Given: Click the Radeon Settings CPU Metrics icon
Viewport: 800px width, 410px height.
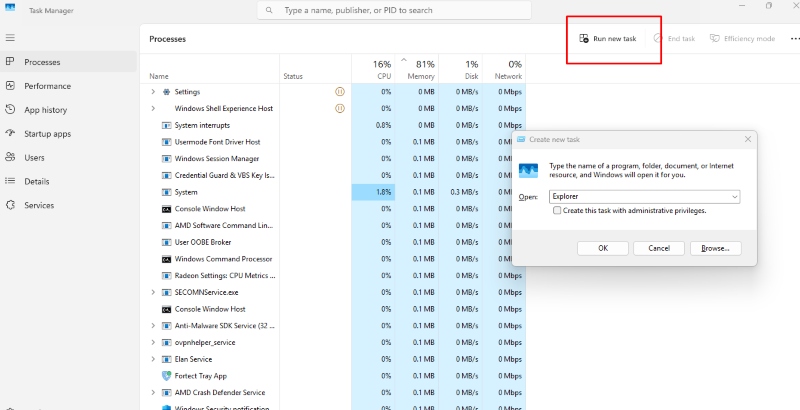Looking at the screenshot, I should pyautogui.click(x=166, y=276).
